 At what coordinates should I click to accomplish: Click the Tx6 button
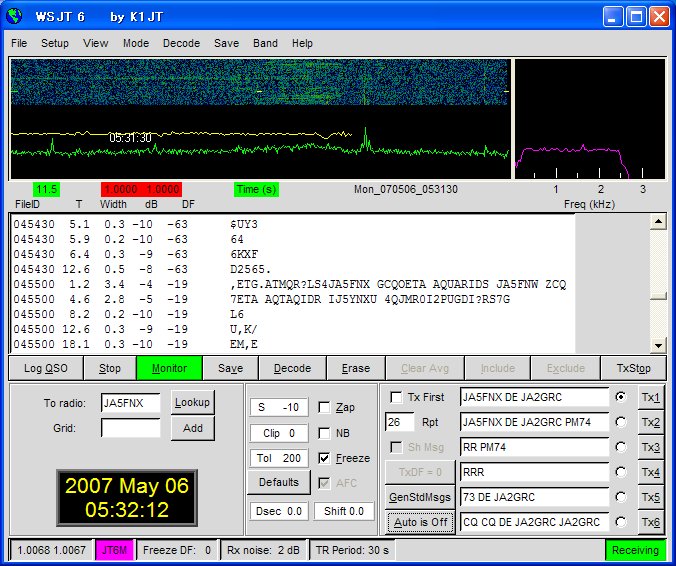(651, 522)
